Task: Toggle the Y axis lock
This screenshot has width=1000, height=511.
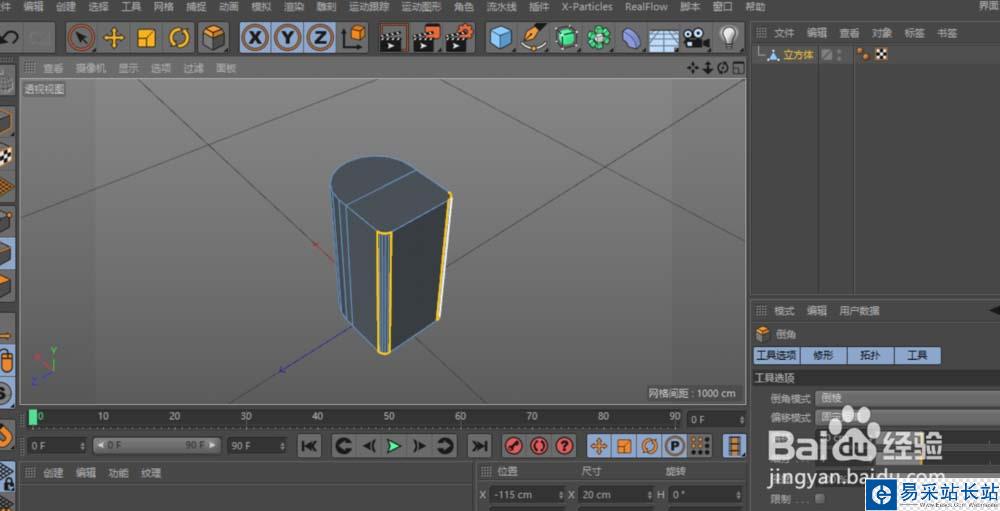Action: point(288,39)
